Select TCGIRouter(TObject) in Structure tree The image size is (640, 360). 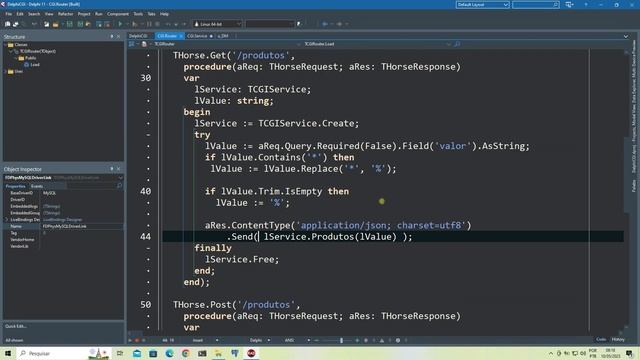click(x=38, y=51)
